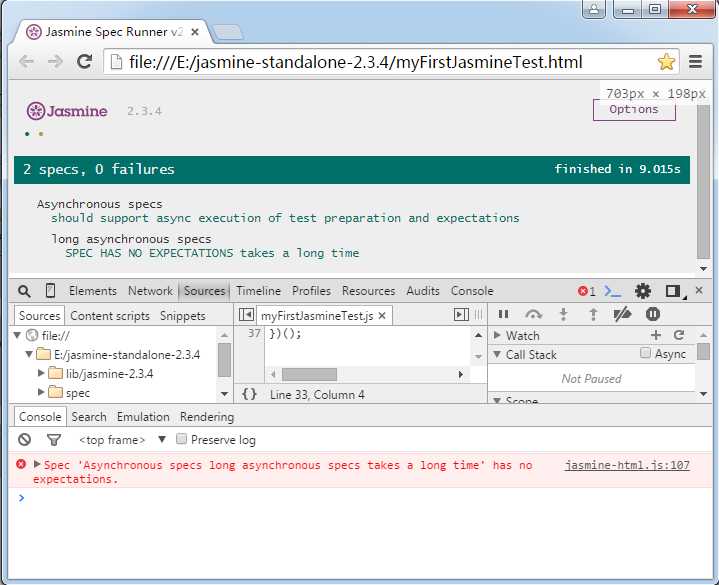
Task: Step into next function call
Action: pyautogui.click(x=564, y=314)
